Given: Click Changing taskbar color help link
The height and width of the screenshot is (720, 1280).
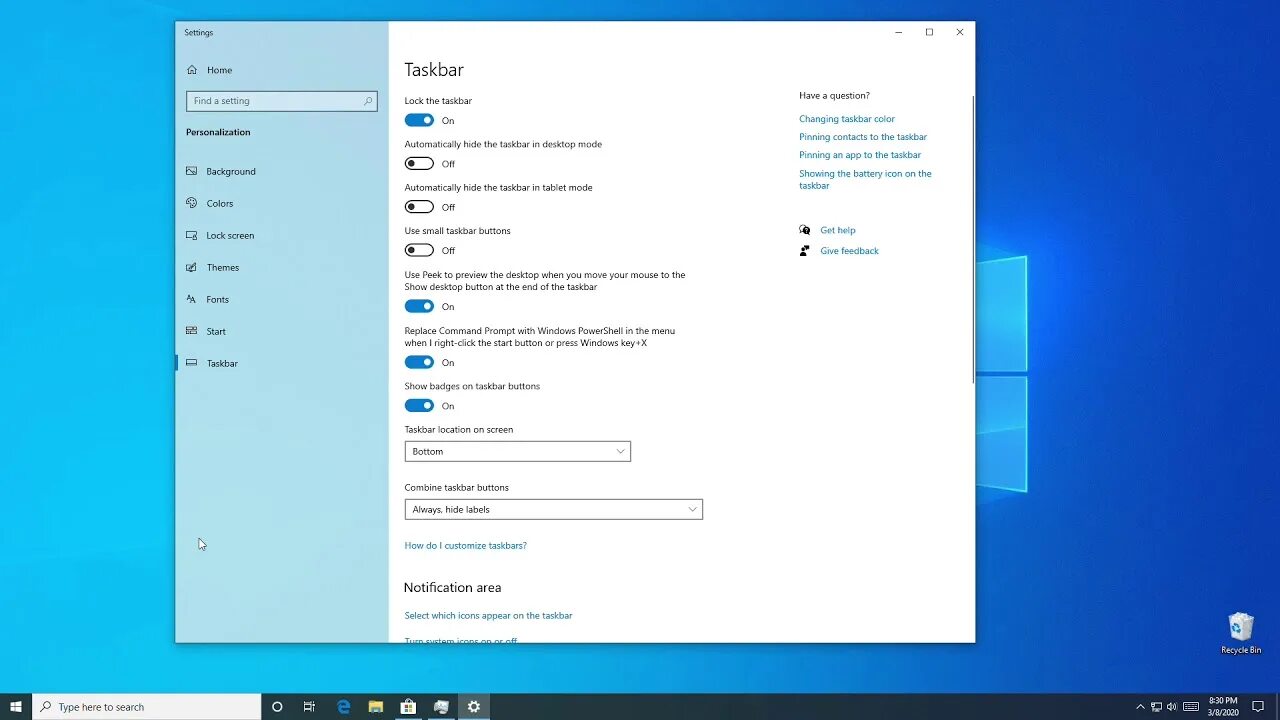Looking at the screenshot, I should click(x=847, y=119).
